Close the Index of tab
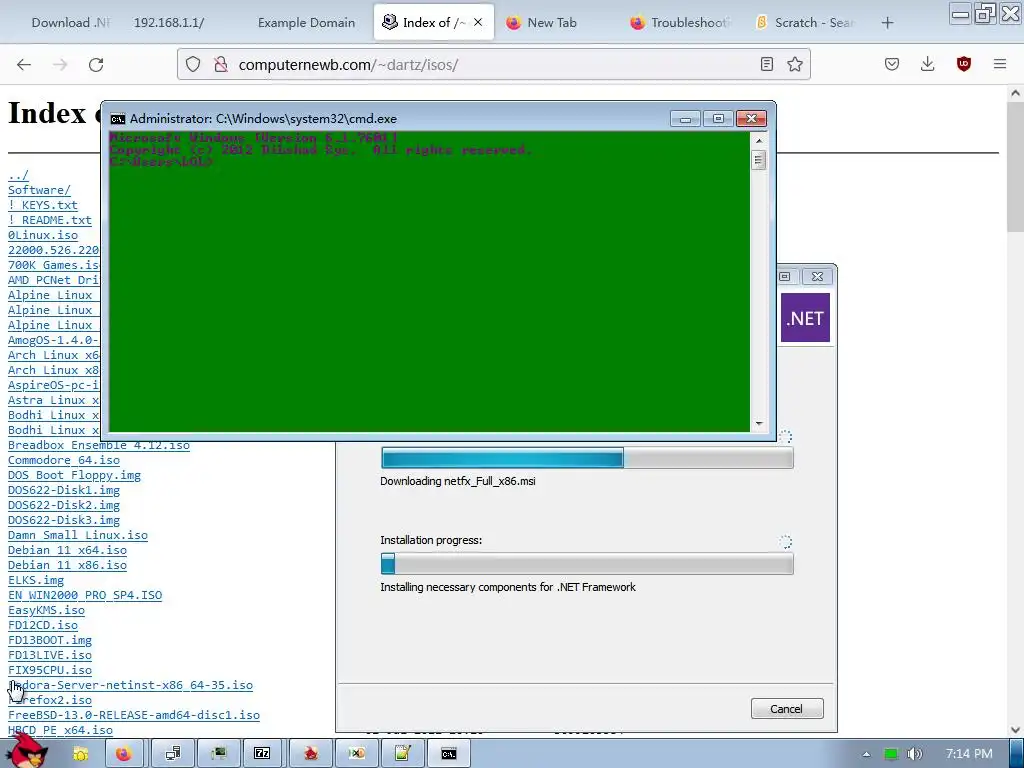The image size is (1024, 768). coord(478,22)
